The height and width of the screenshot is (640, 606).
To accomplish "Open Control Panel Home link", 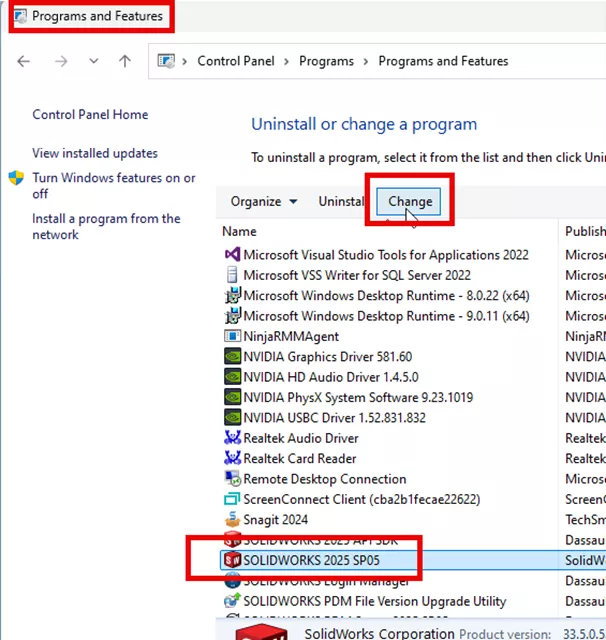I will coord(90,115).
